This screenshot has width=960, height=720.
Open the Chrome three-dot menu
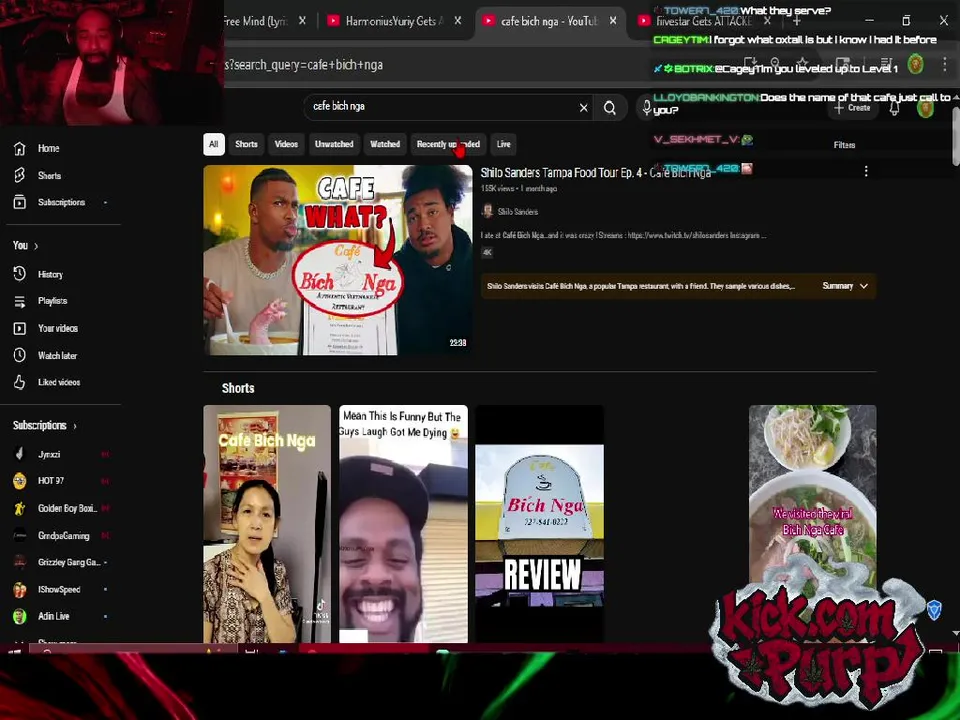pyautogui.click(x=945, y=64)
